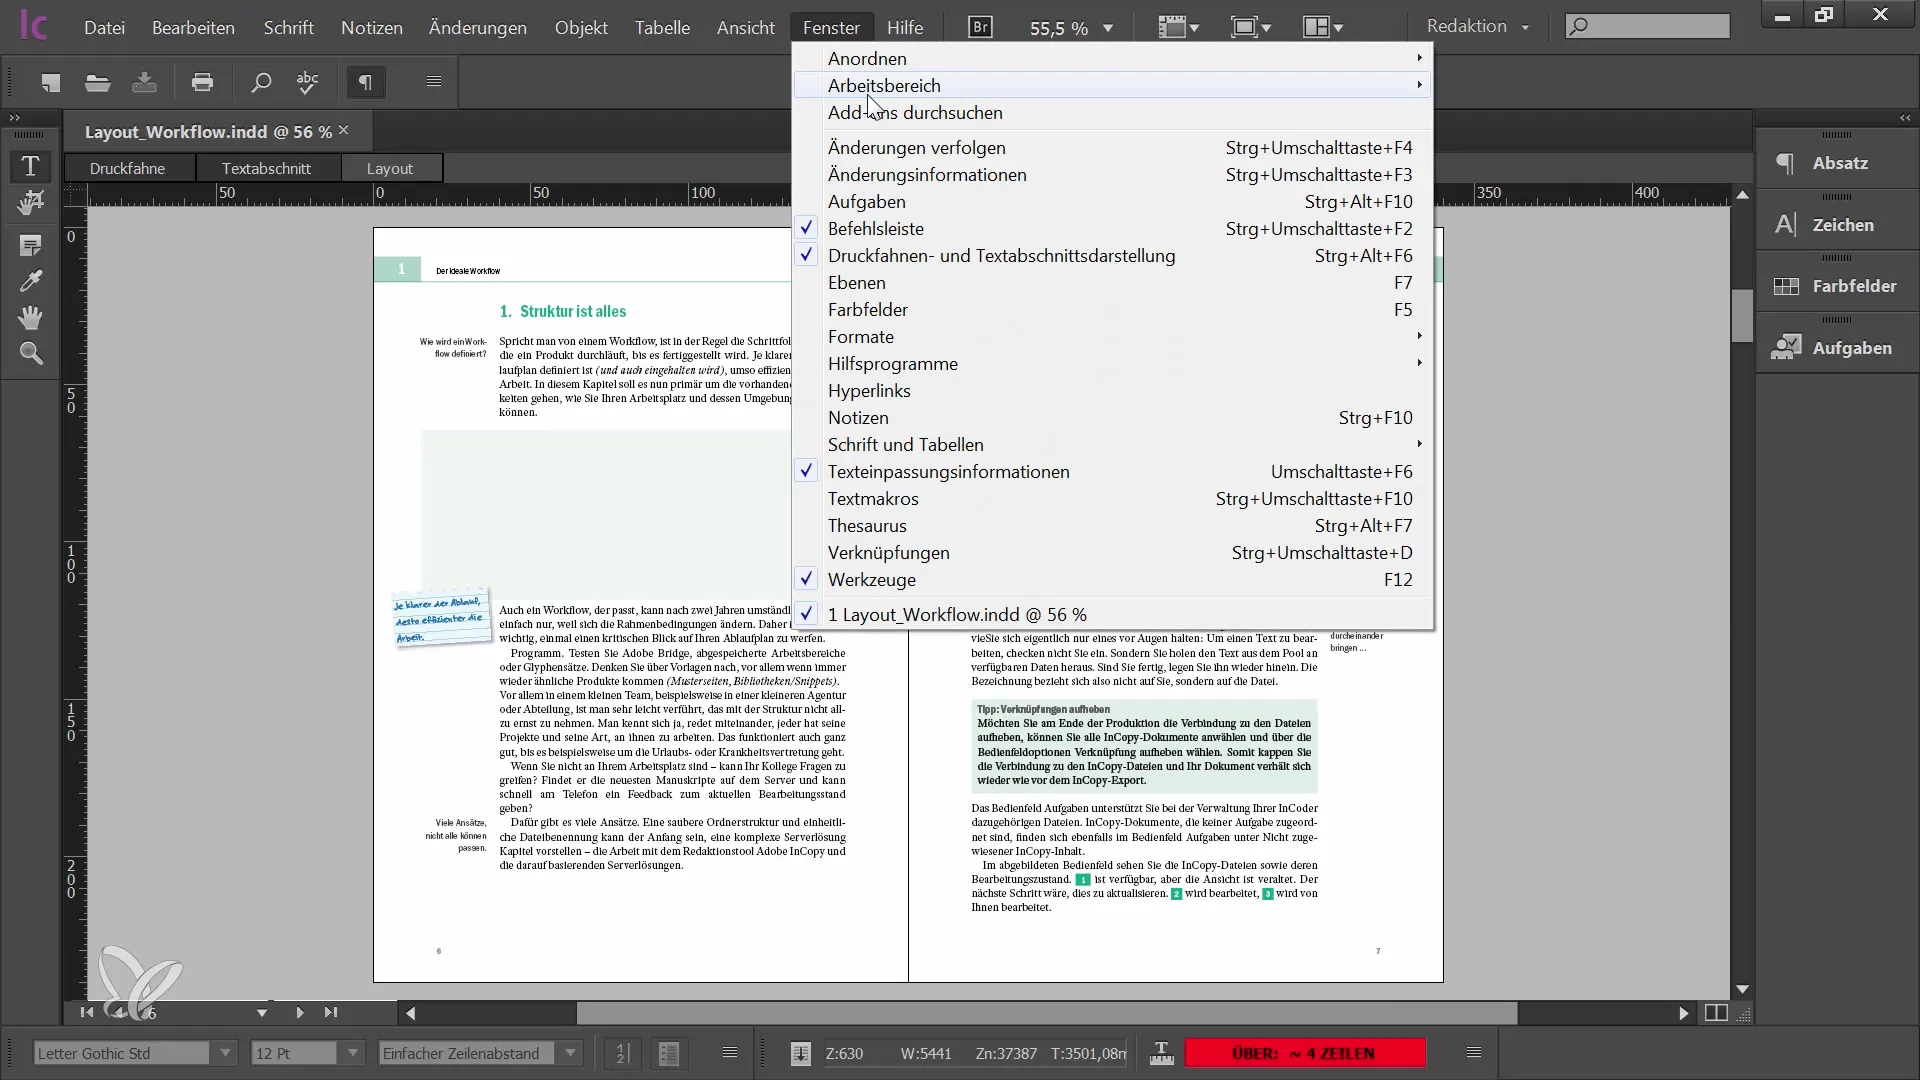Open Notizen panel from Fenster menu
The width and height of the screenshot is (1920, 1080).
(x=858, y=417)
